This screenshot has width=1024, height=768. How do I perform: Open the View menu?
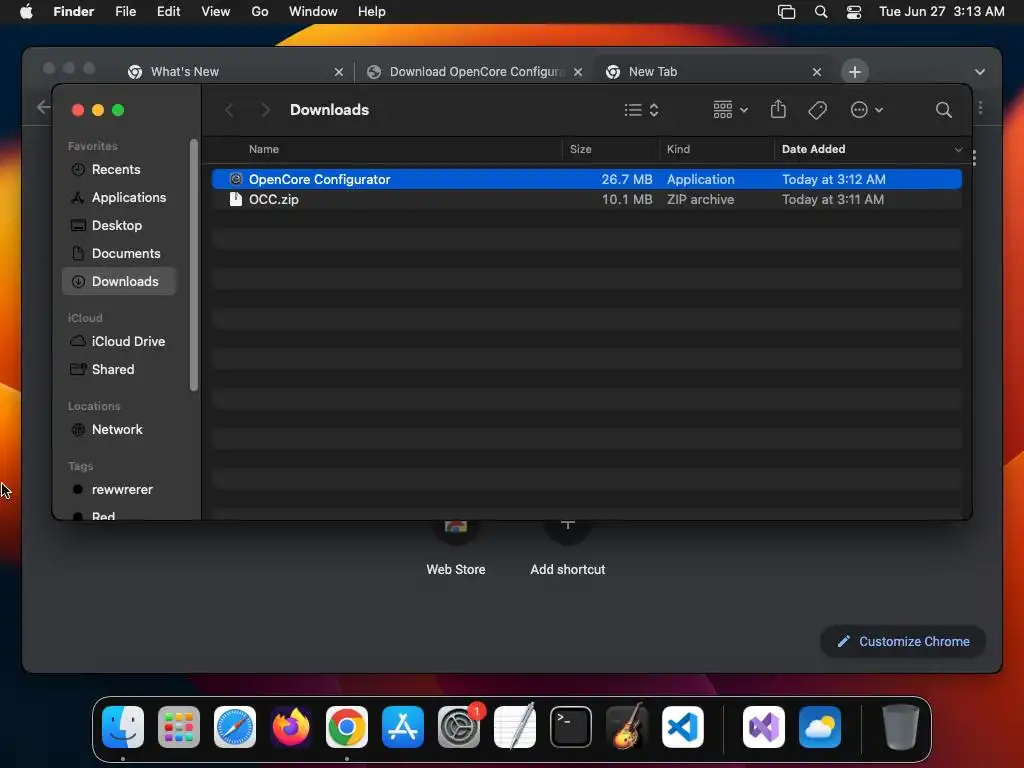point(216,12)
